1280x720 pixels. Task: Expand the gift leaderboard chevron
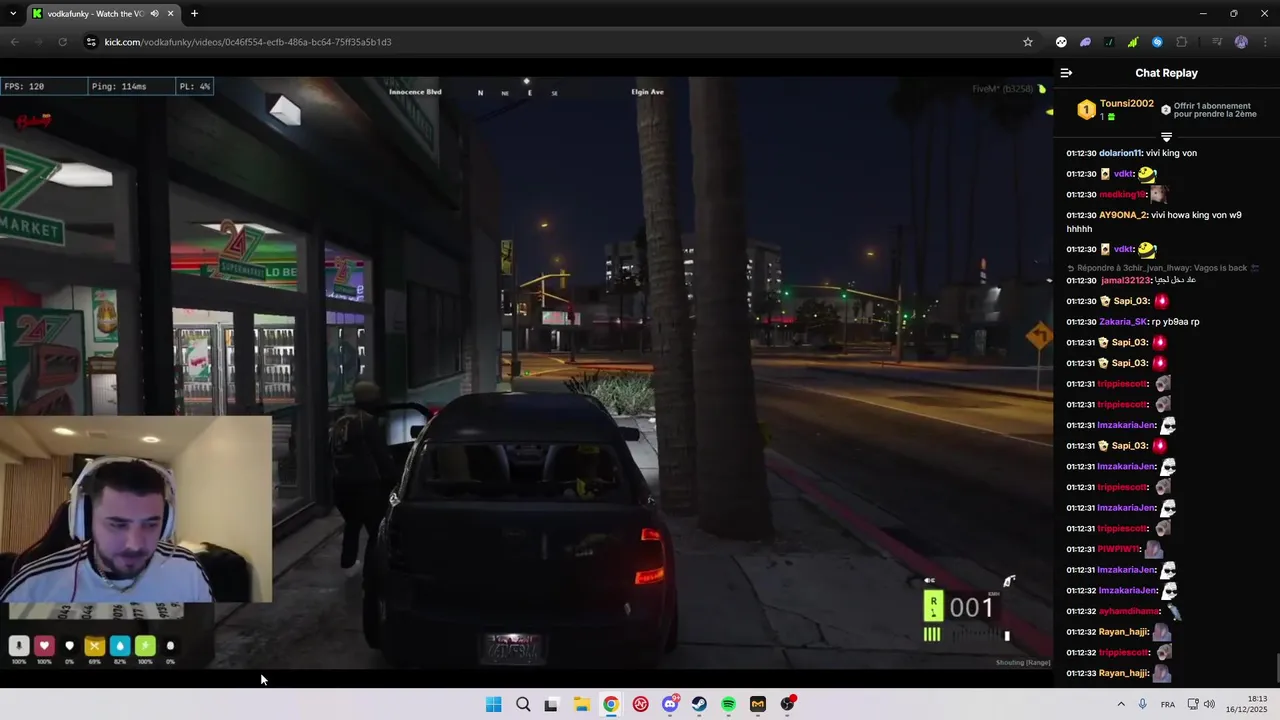coord(1166,137)
